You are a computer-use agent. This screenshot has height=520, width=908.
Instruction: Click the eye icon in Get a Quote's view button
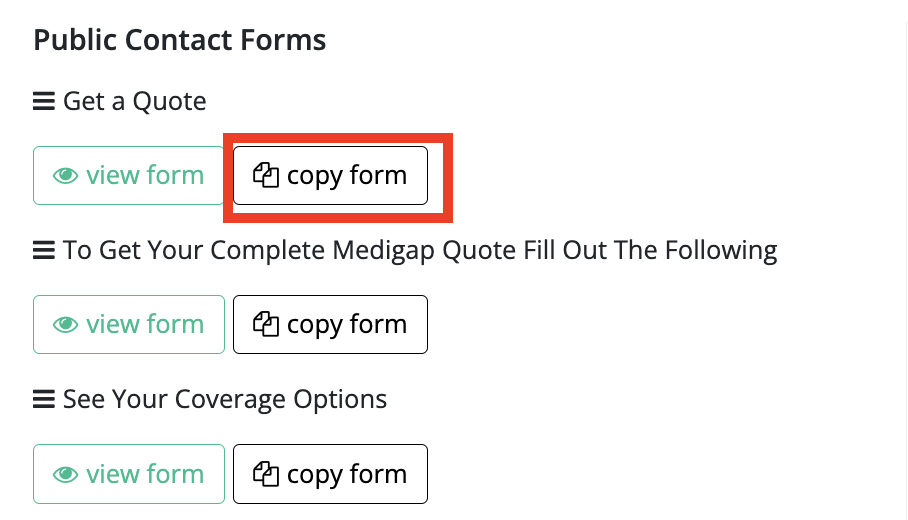tap(65, 175)
